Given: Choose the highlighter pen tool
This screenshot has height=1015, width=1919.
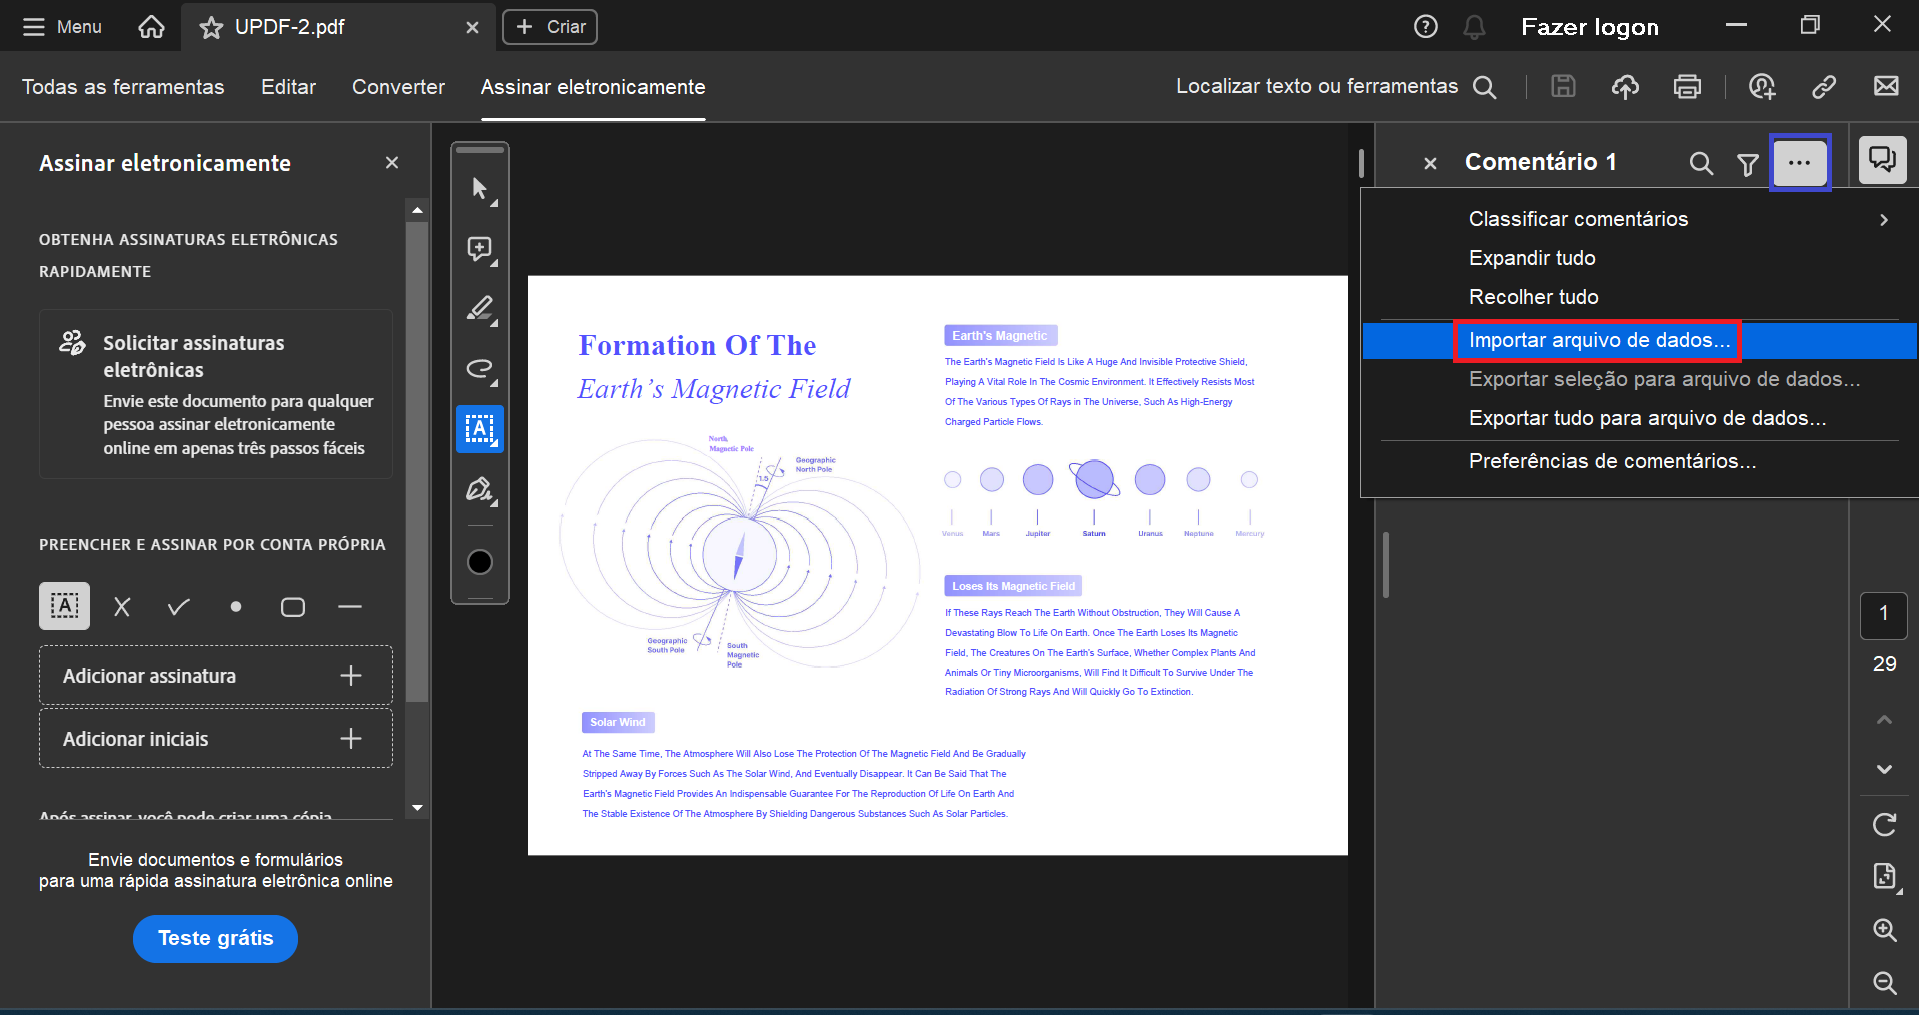Looking at the screenshot, I should [480, 309].
